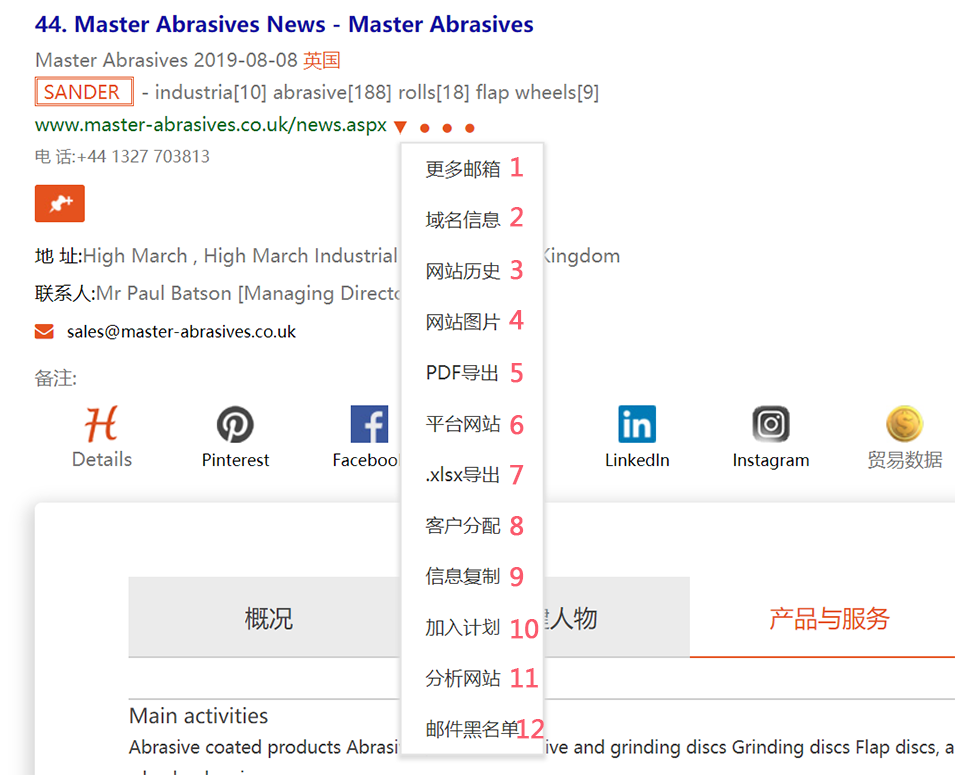Select 更多邮箱 in the dropdown menu

(463, 169)
